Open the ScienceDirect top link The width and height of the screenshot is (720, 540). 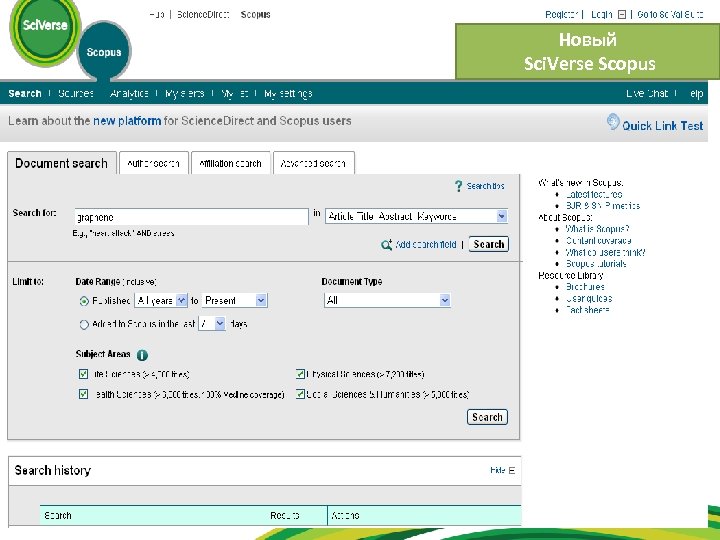(203, 15)
